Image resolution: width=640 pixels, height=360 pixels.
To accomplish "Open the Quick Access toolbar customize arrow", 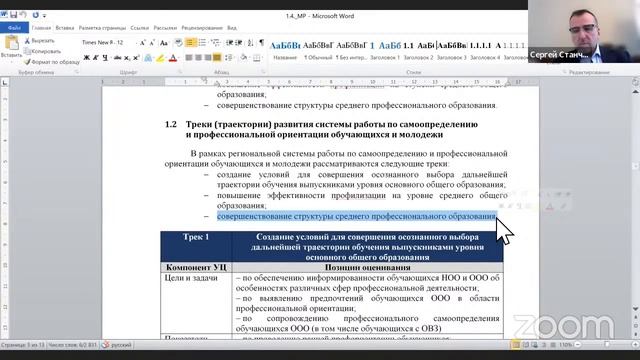I will click(44, 16).
